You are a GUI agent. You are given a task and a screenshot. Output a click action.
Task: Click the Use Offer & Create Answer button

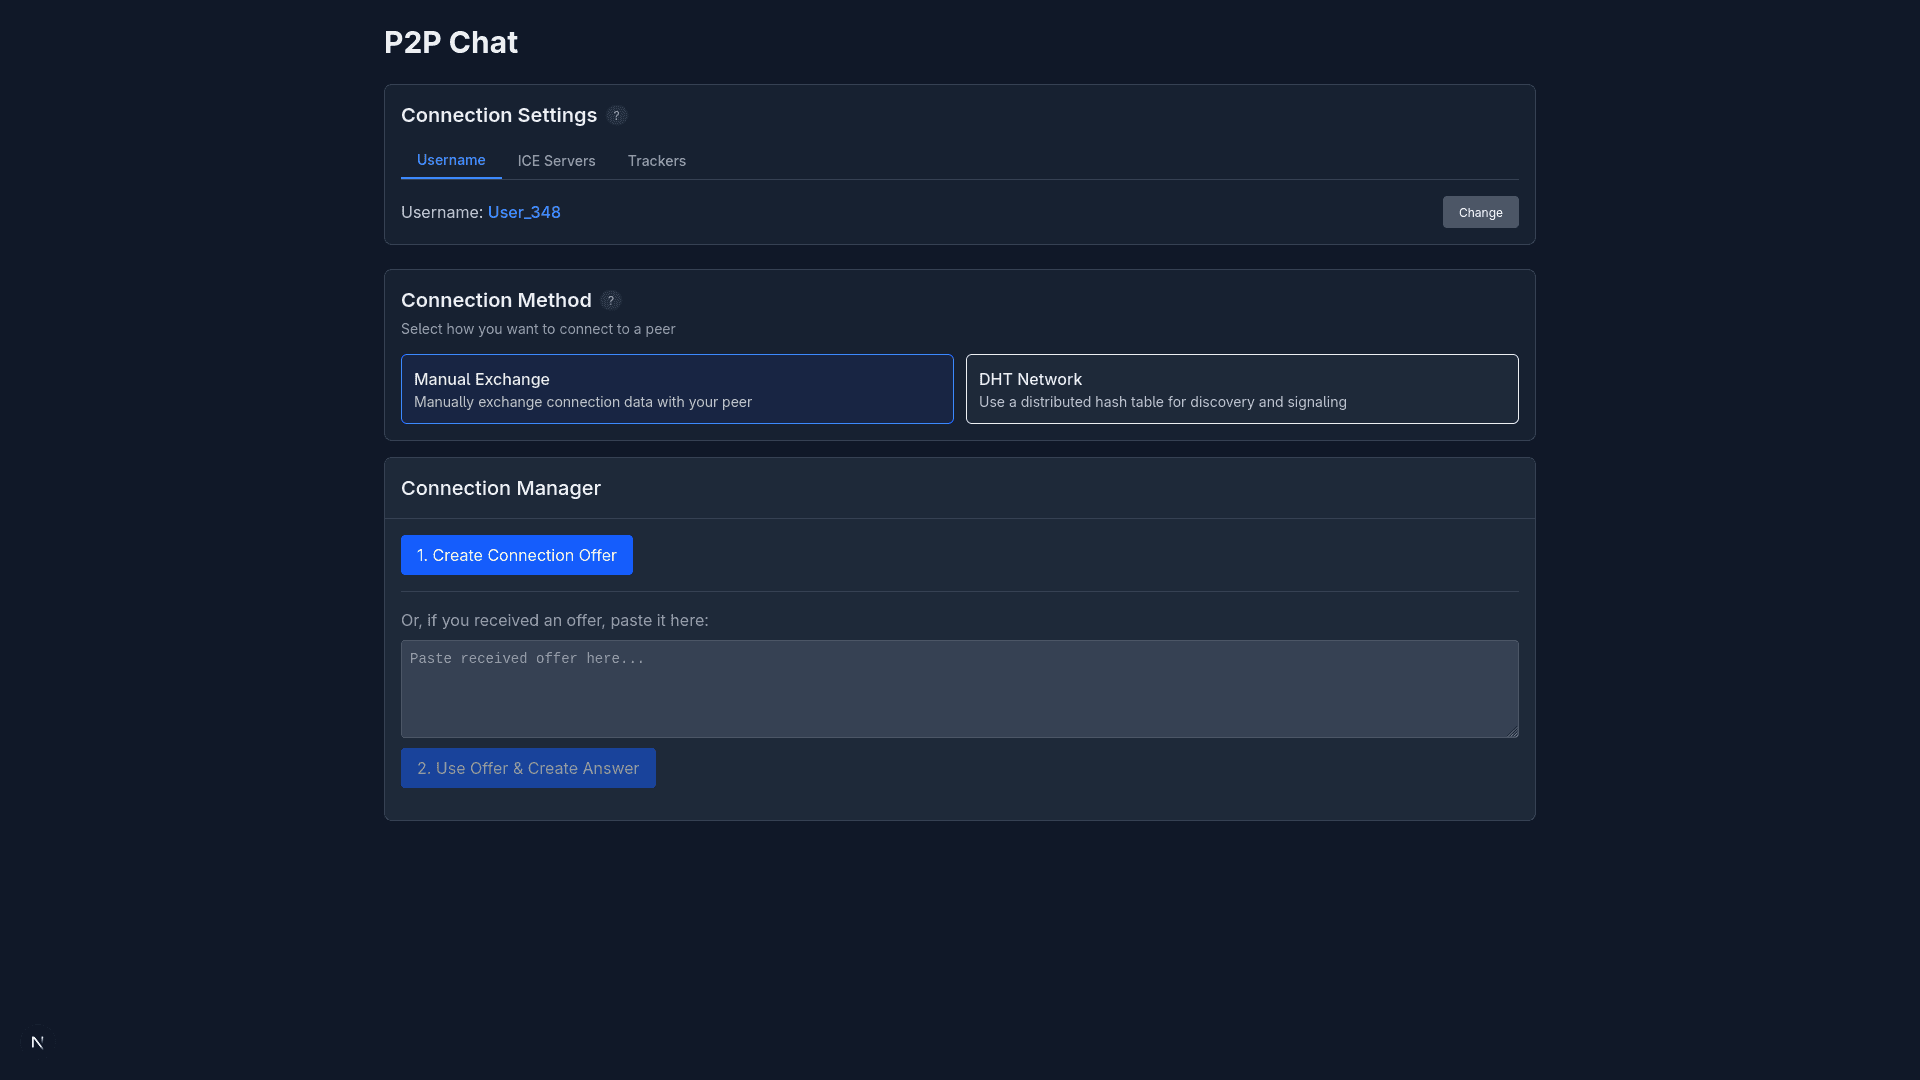pos(528,768)
